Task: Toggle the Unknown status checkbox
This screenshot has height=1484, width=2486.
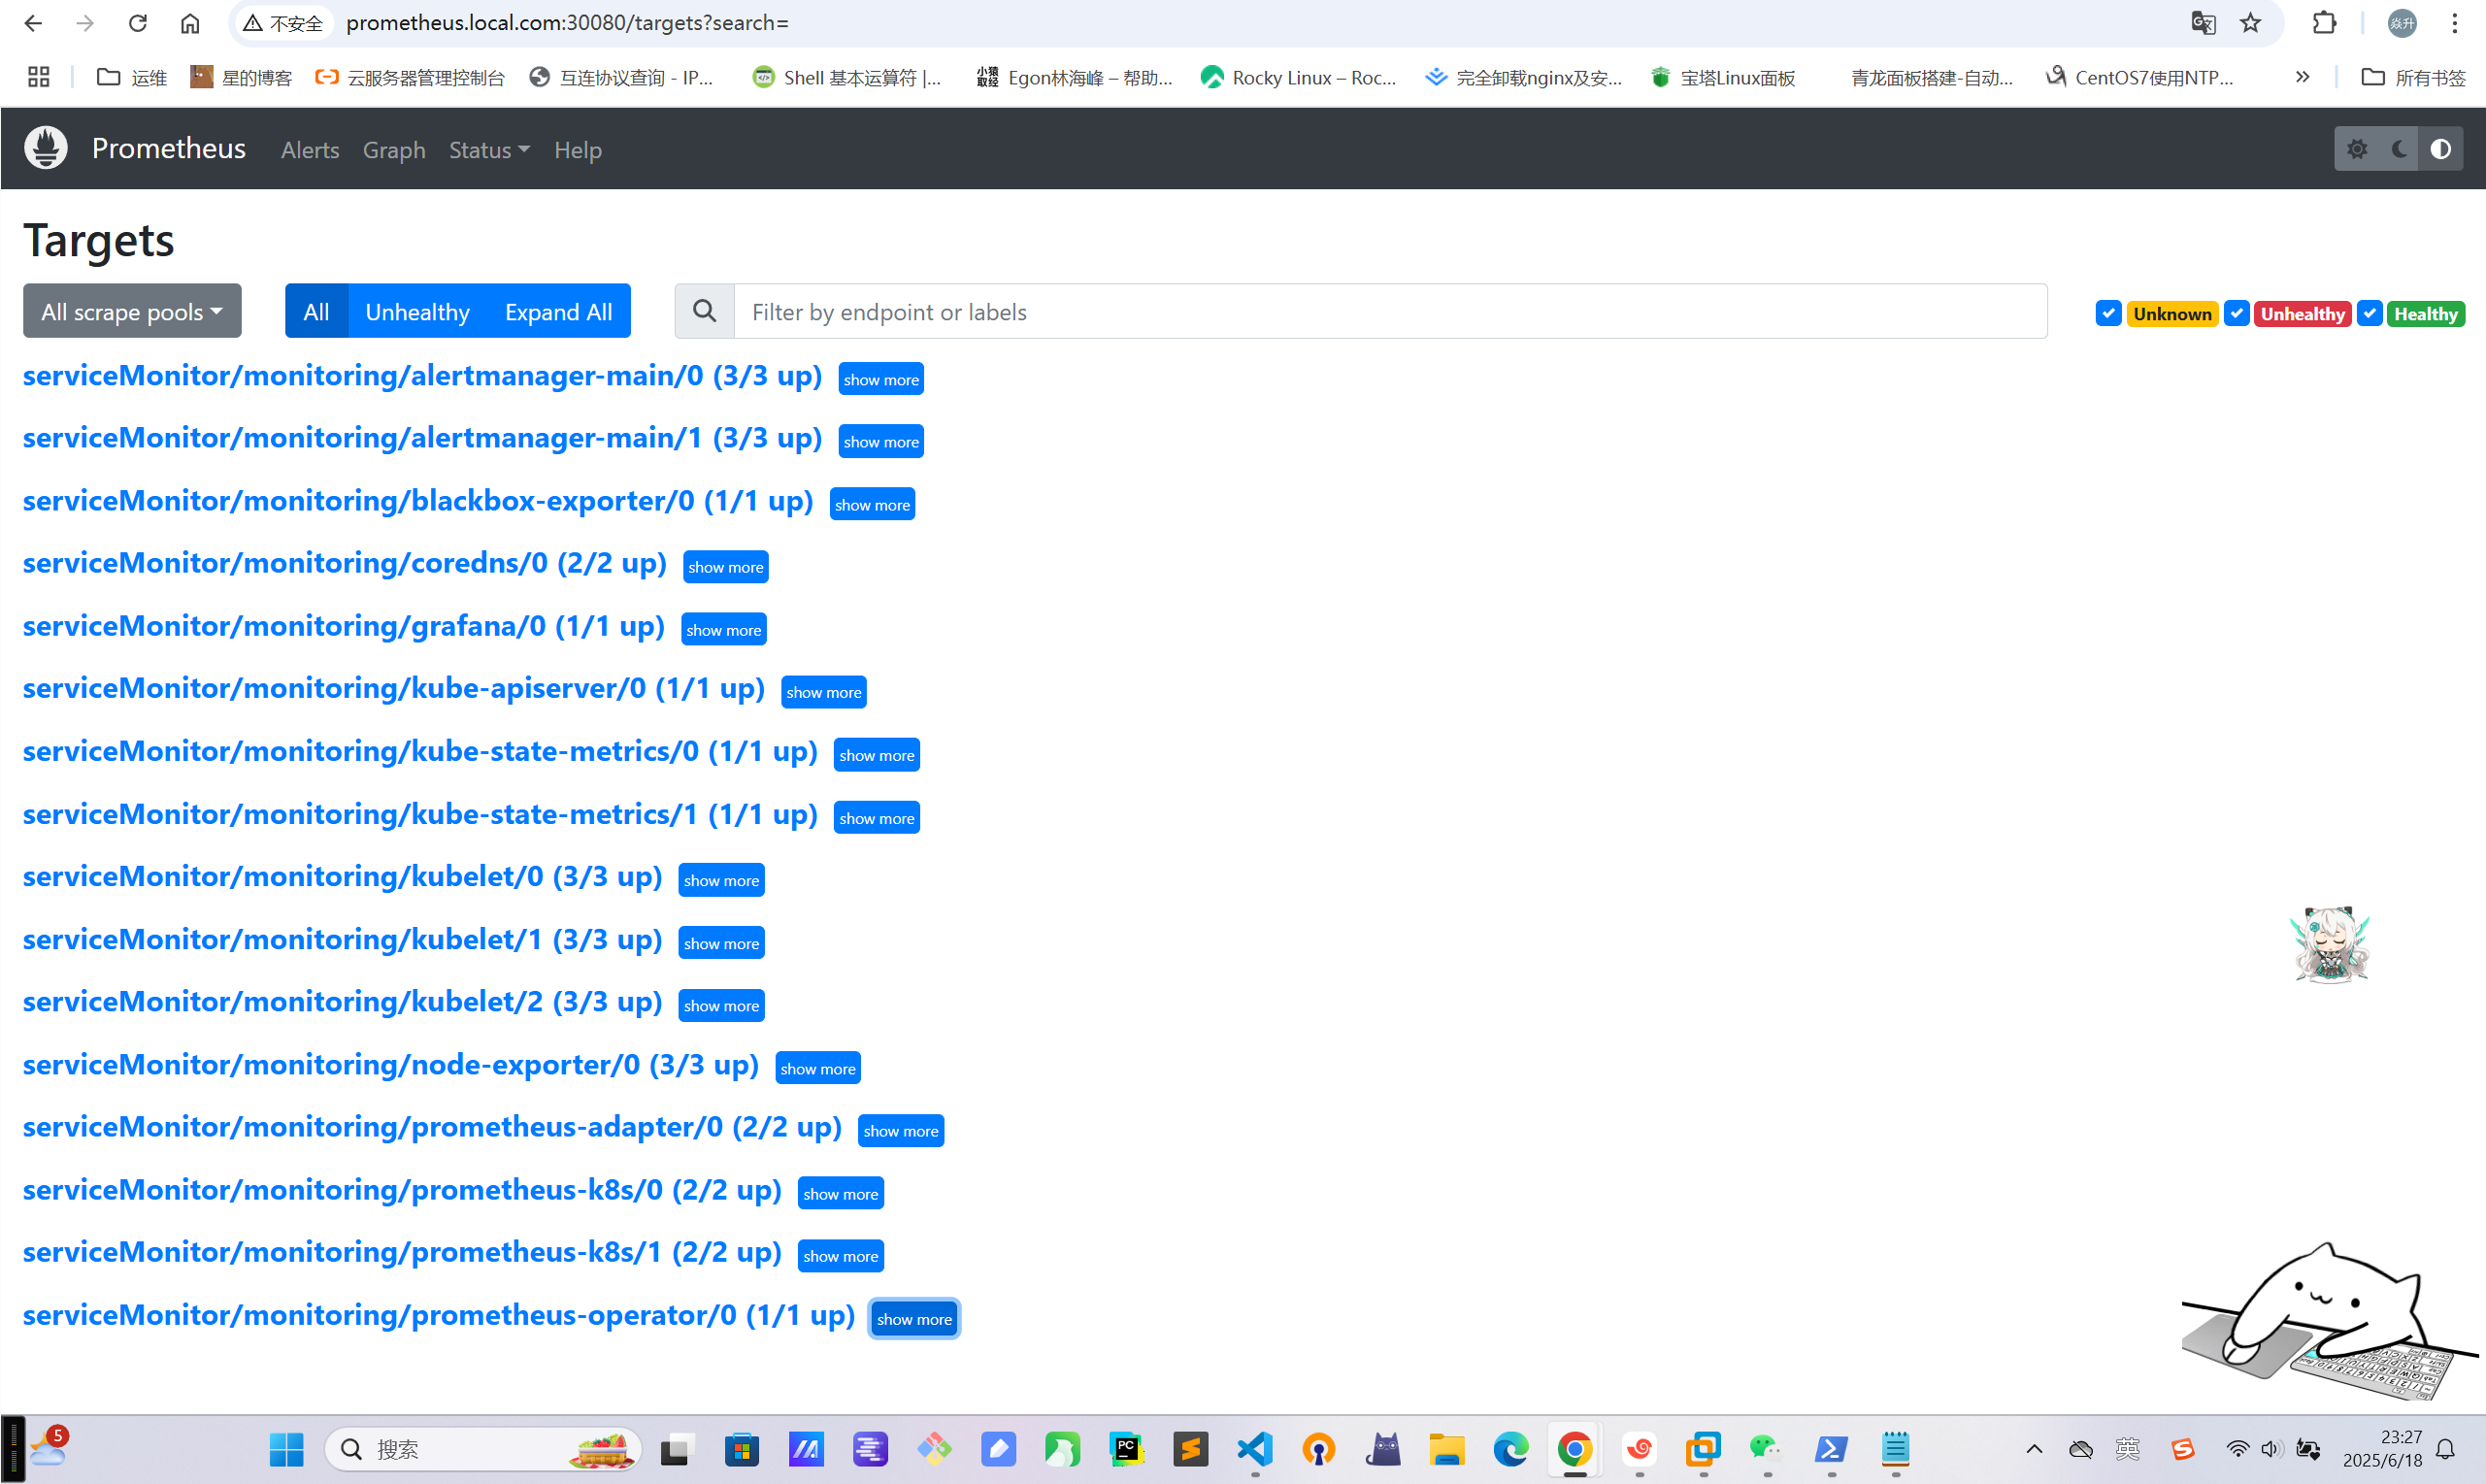Action: pyautogui.click(x=2108, y=313)
